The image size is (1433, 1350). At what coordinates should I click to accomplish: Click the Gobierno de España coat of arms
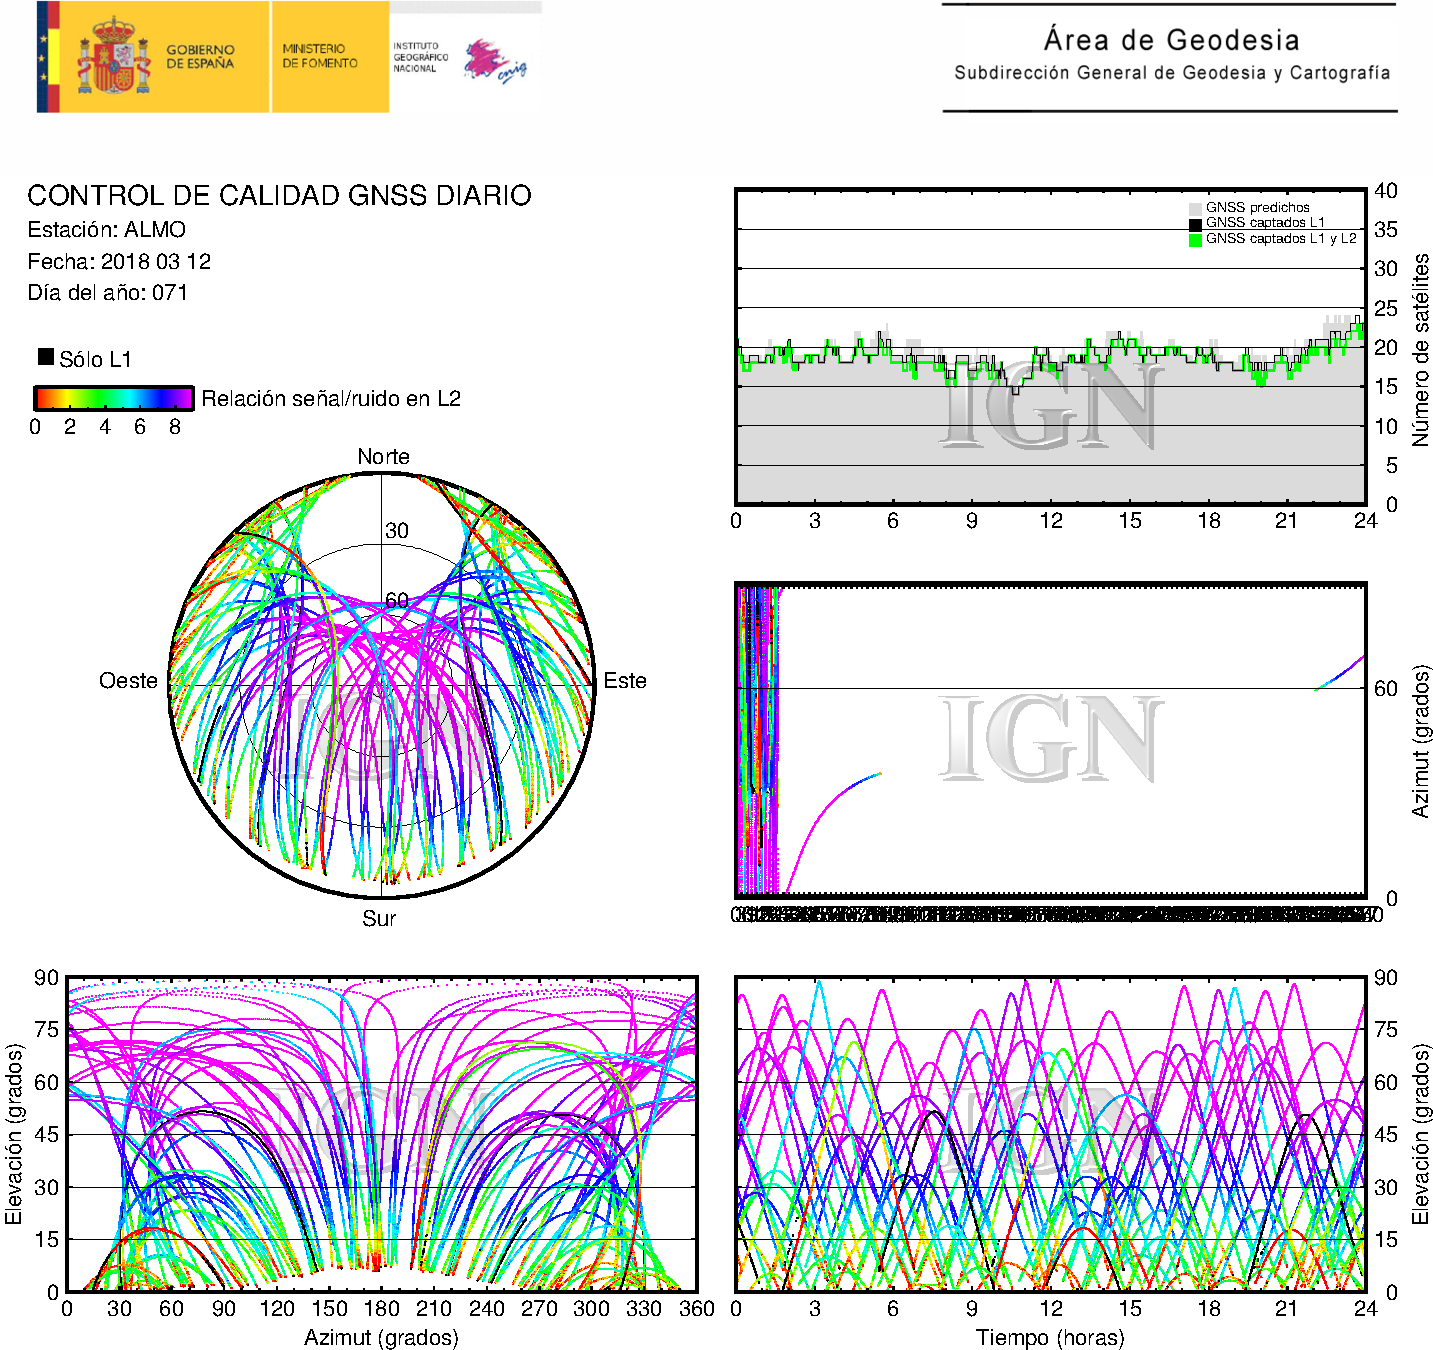coord(113,57)
